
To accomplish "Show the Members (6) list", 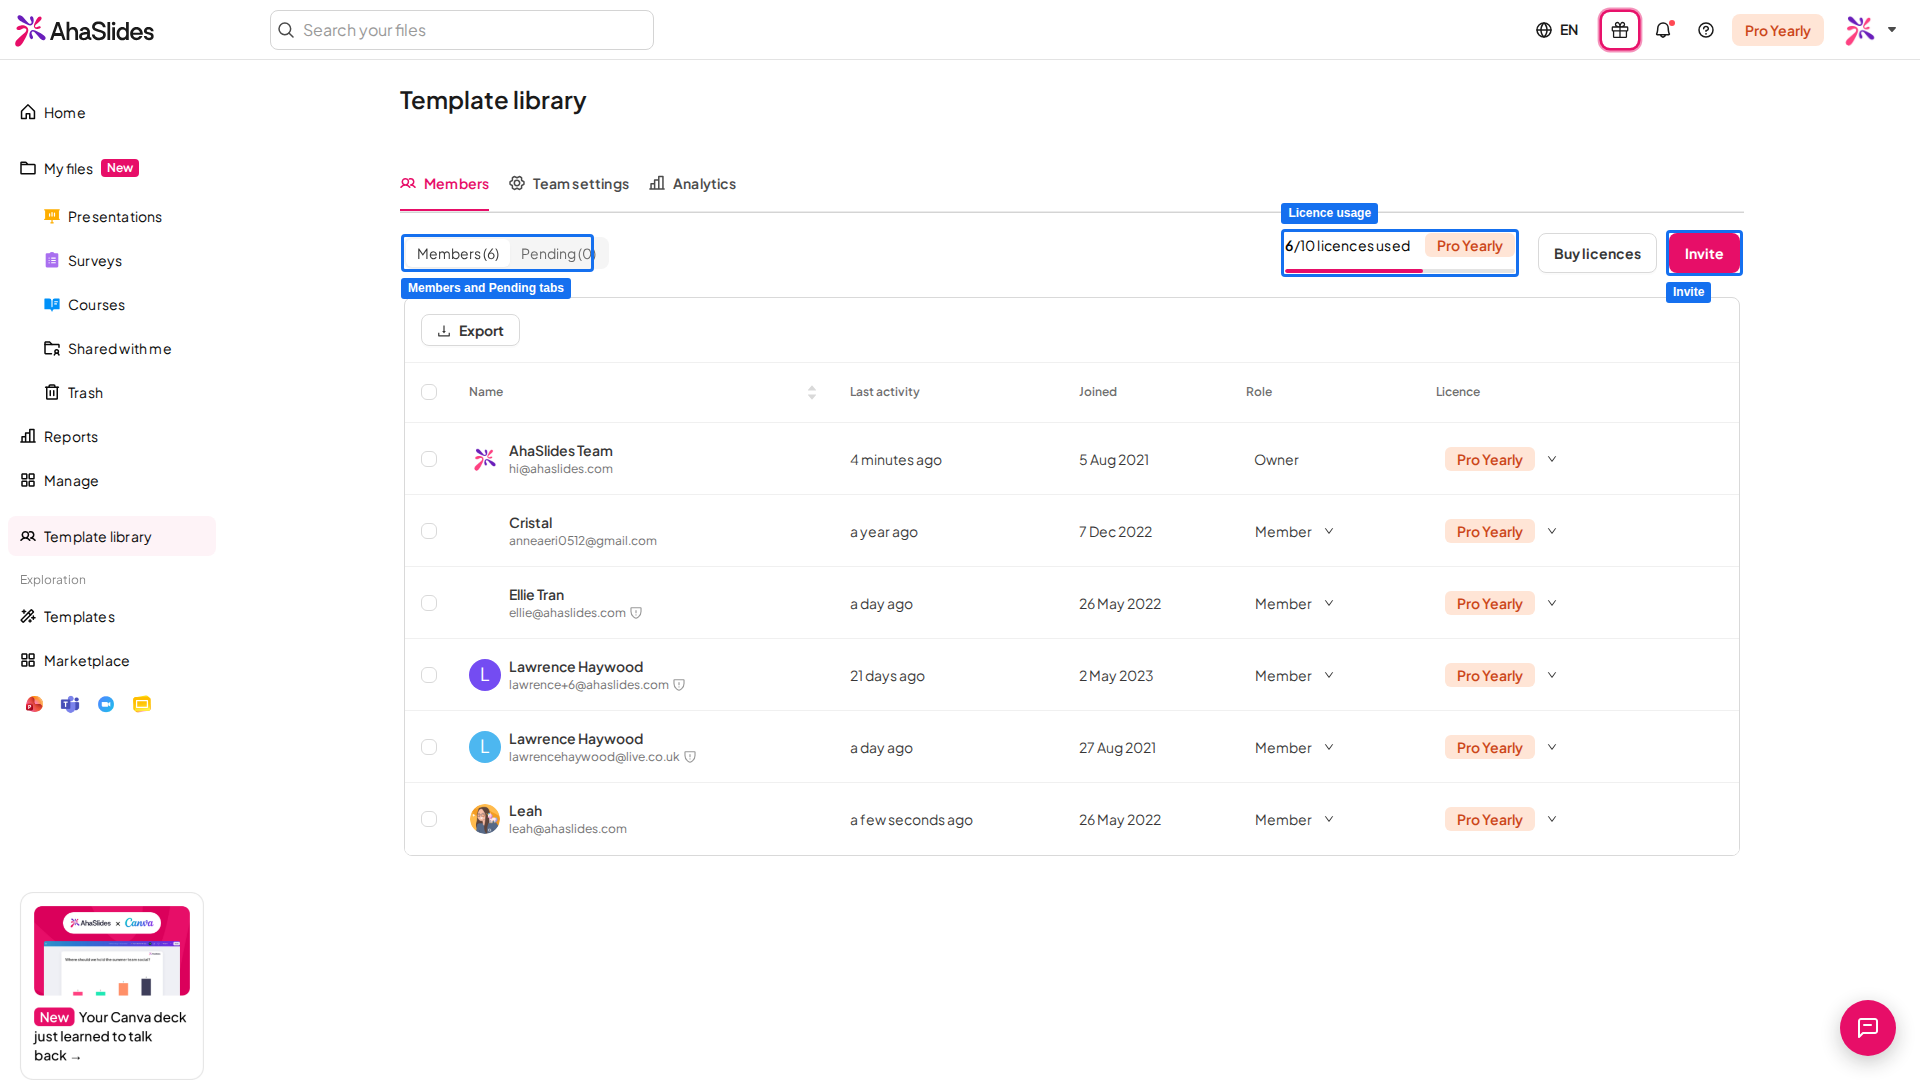I will [x=458, y=254].
